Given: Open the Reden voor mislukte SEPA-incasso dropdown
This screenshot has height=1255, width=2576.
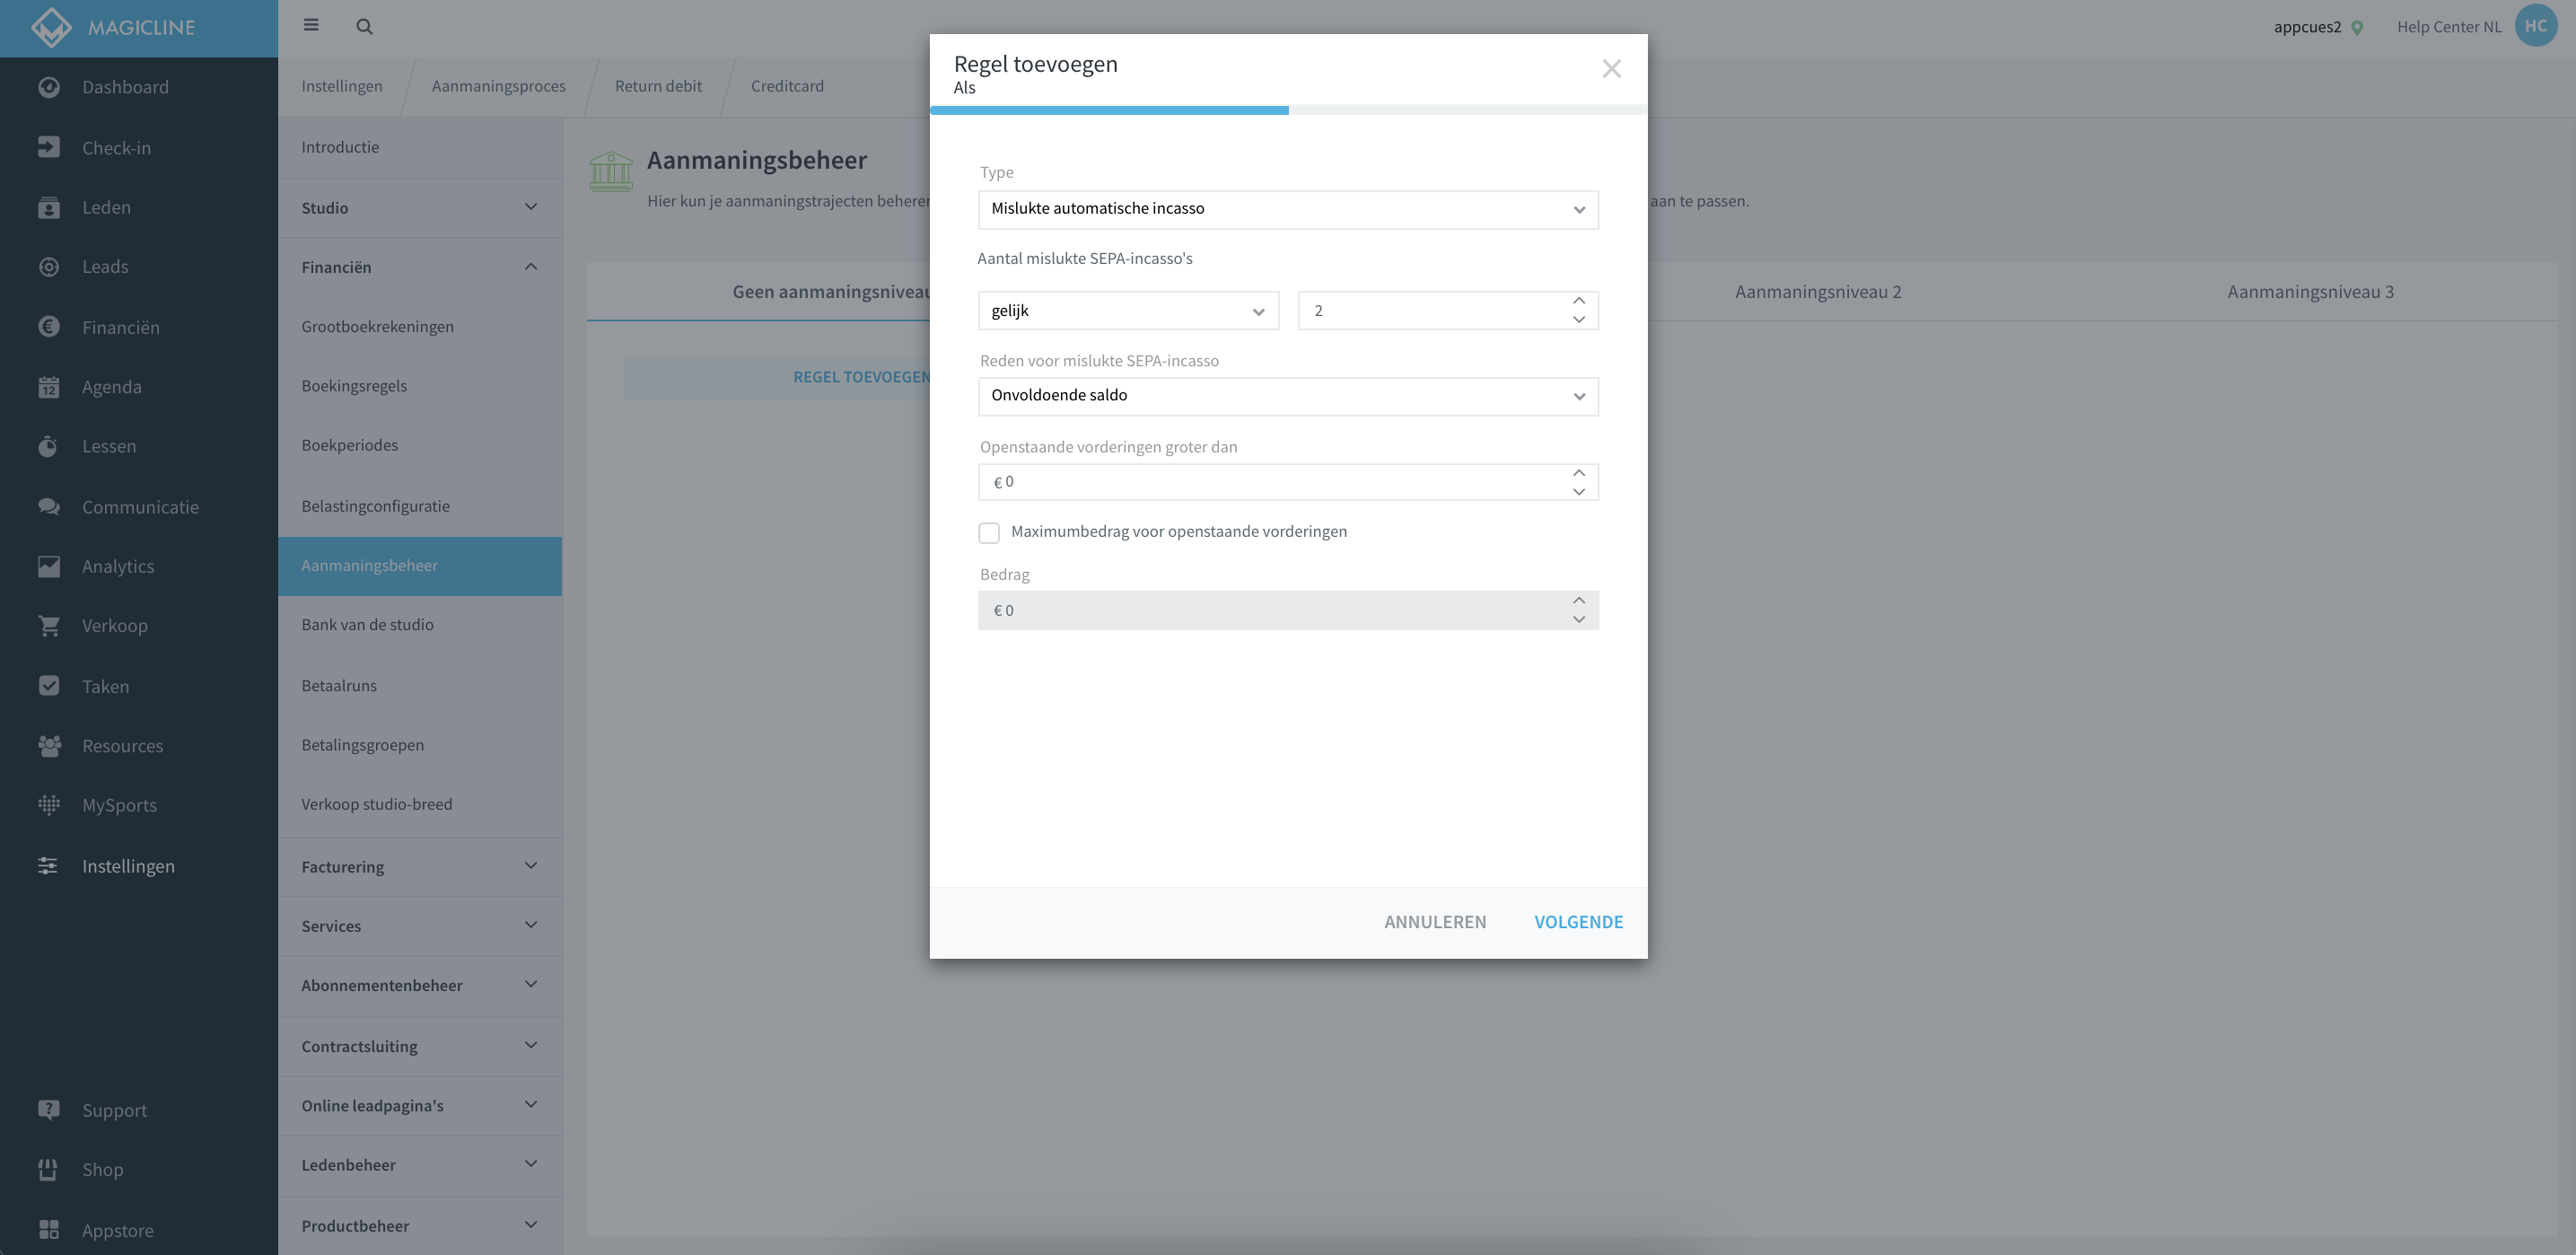Looking at the screenshot, I should pyautogui.click(x=1288, y=396).
